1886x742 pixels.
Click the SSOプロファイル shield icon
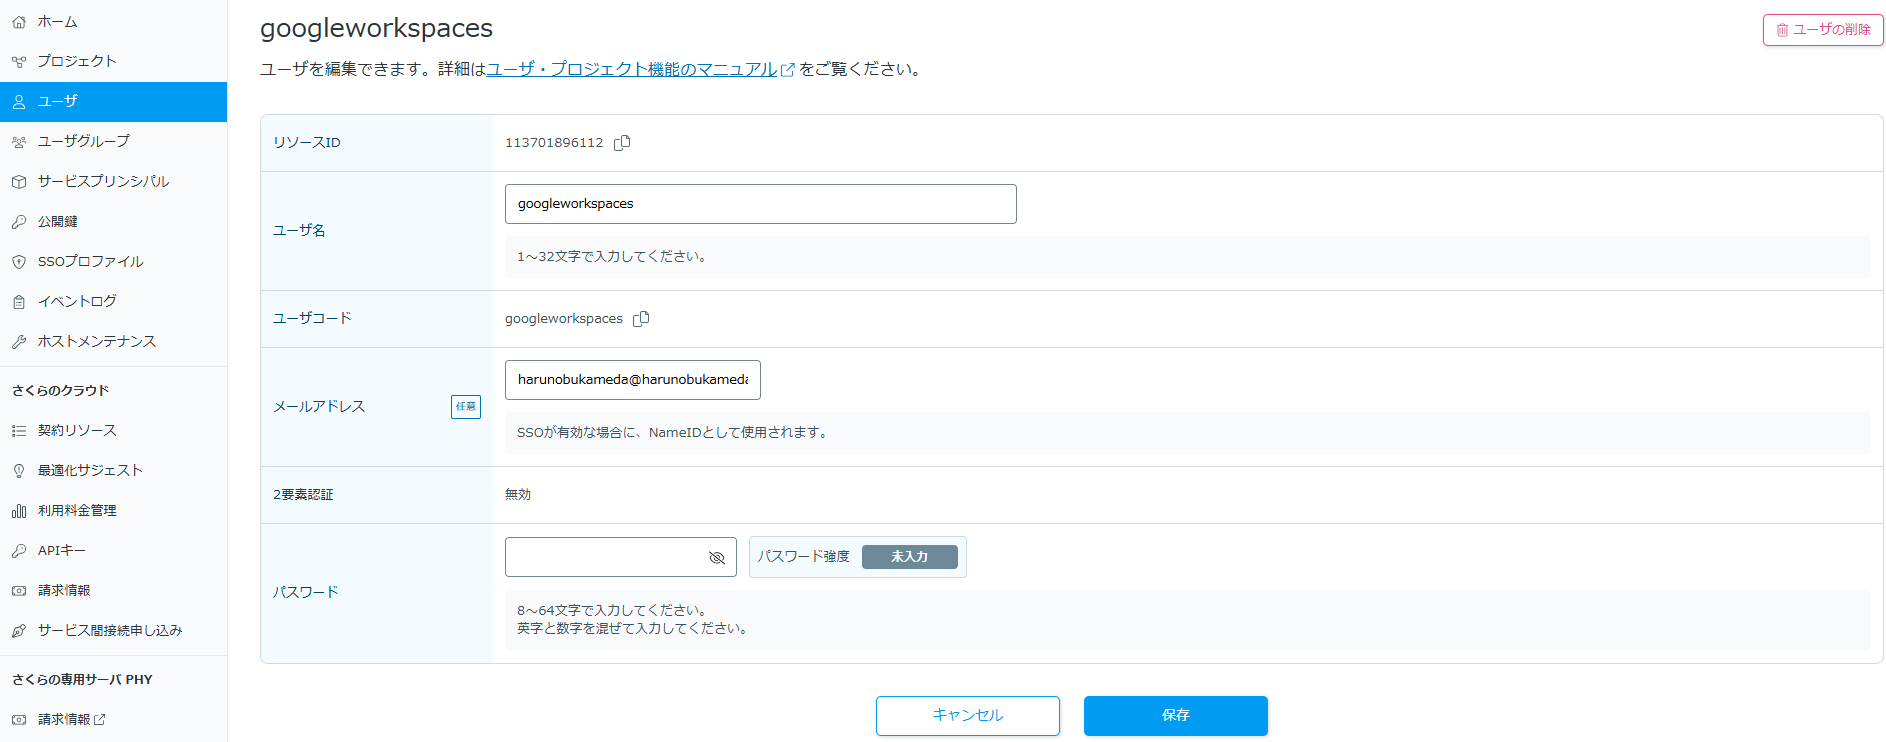tap(19, 262)
